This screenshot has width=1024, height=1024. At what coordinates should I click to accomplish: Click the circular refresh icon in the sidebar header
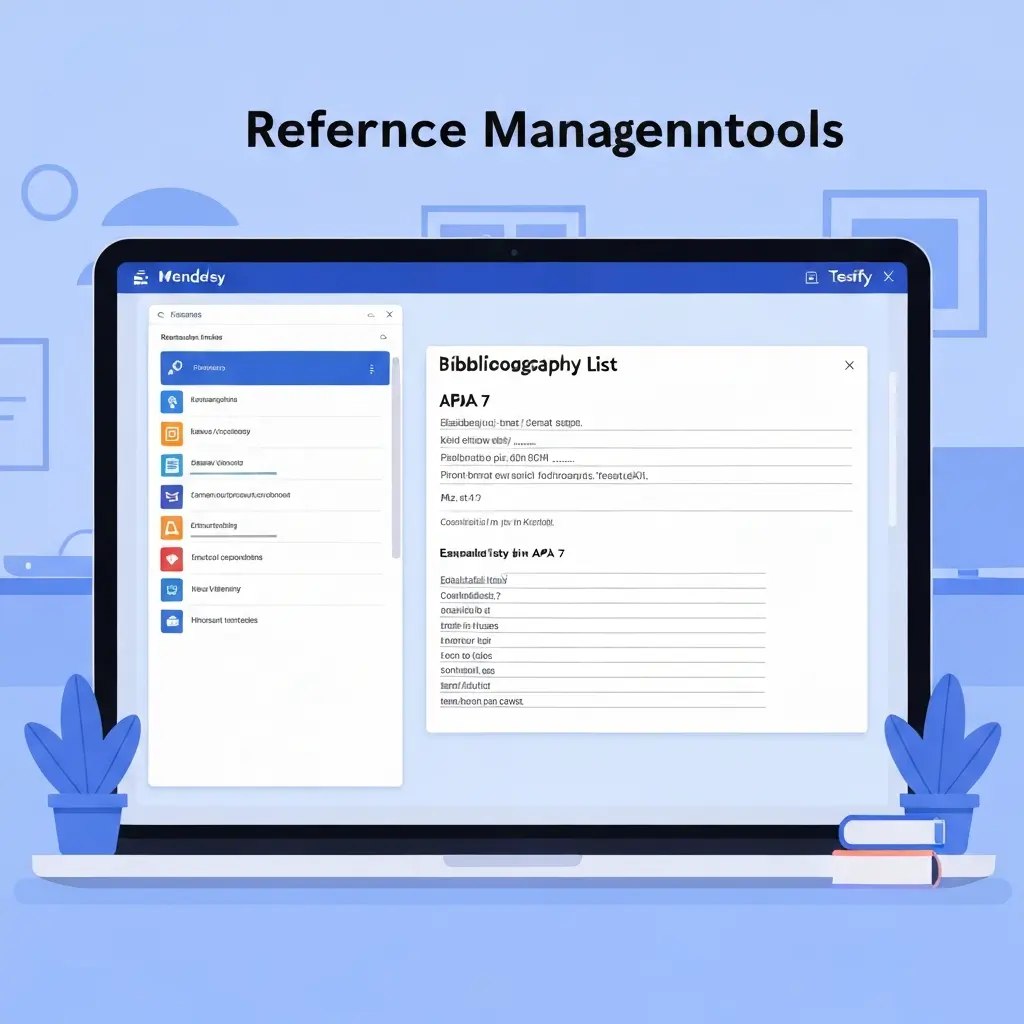(161, 315)
